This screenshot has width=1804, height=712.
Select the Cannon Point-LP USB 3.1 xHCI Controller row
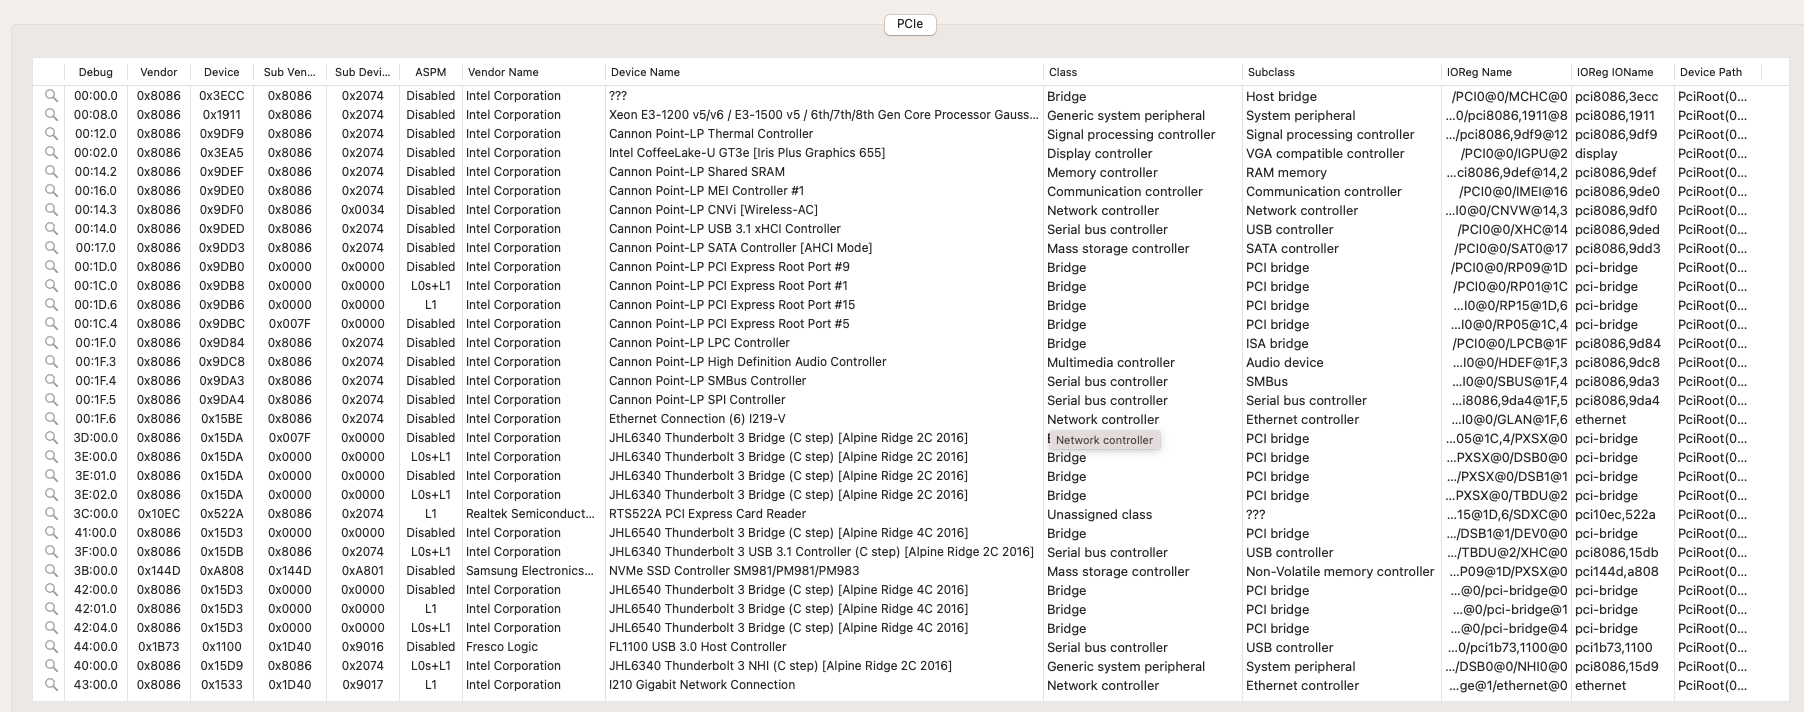tap(910, 229)
